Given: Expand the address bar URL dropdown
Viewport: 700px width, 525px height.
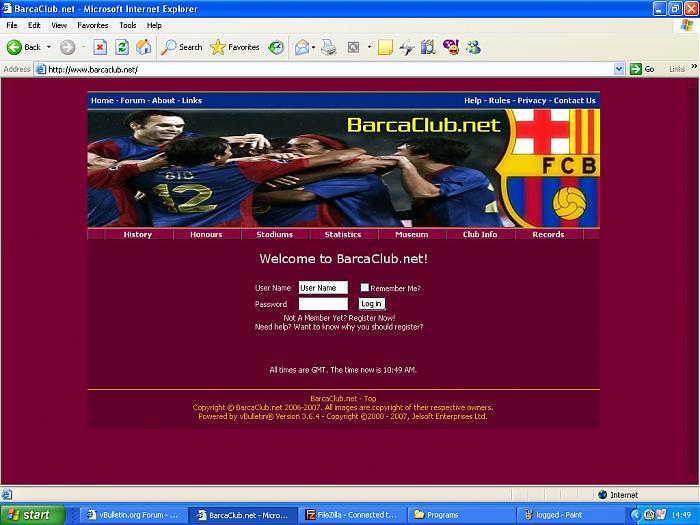Looking at the screenshot, I should pos(619,69).
